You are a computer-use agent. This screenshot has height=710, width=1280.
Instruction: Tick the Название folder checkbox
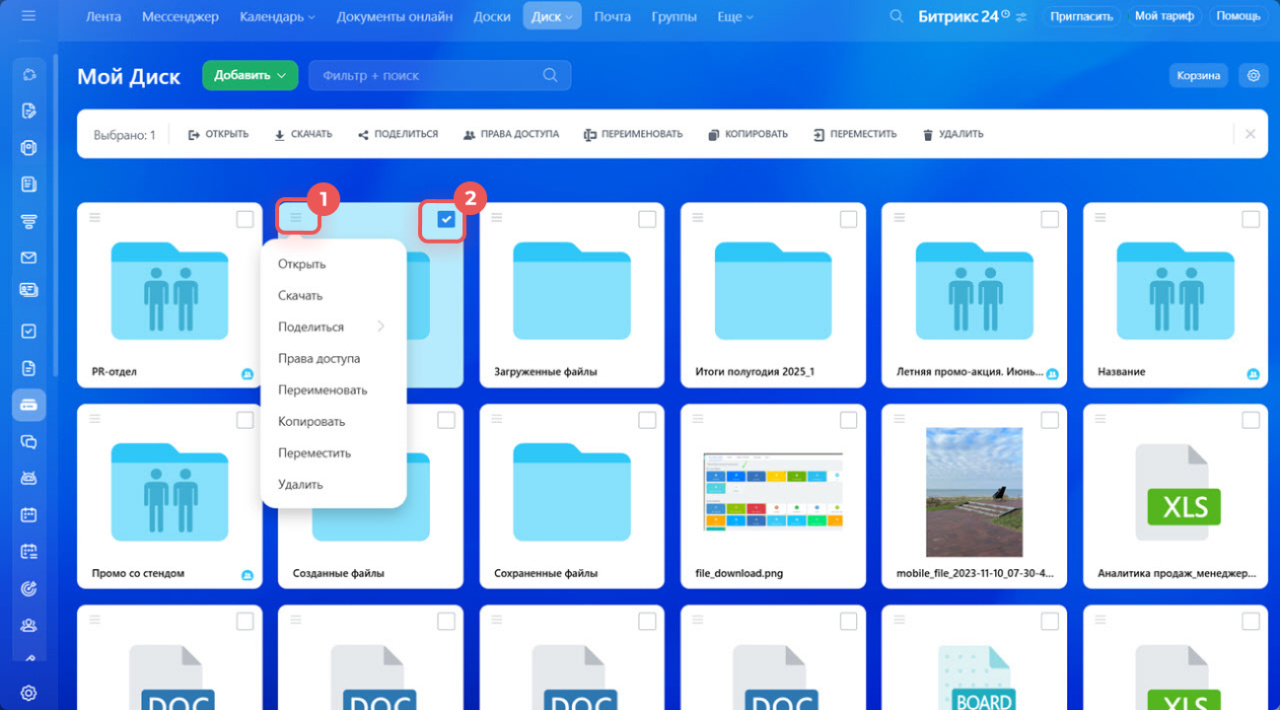coord(1250,219)
